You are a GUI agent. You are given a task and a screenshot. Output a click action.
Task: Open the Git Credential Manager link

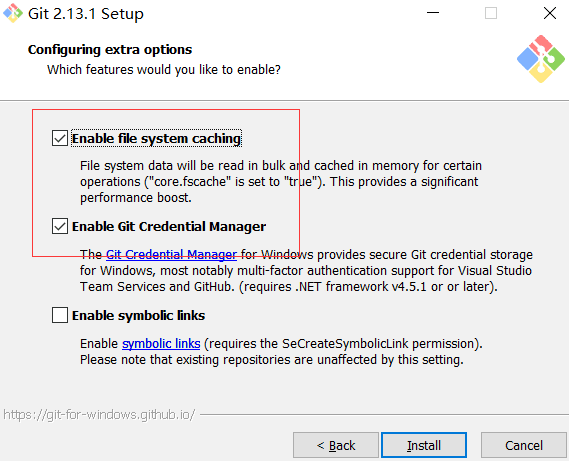171,254
